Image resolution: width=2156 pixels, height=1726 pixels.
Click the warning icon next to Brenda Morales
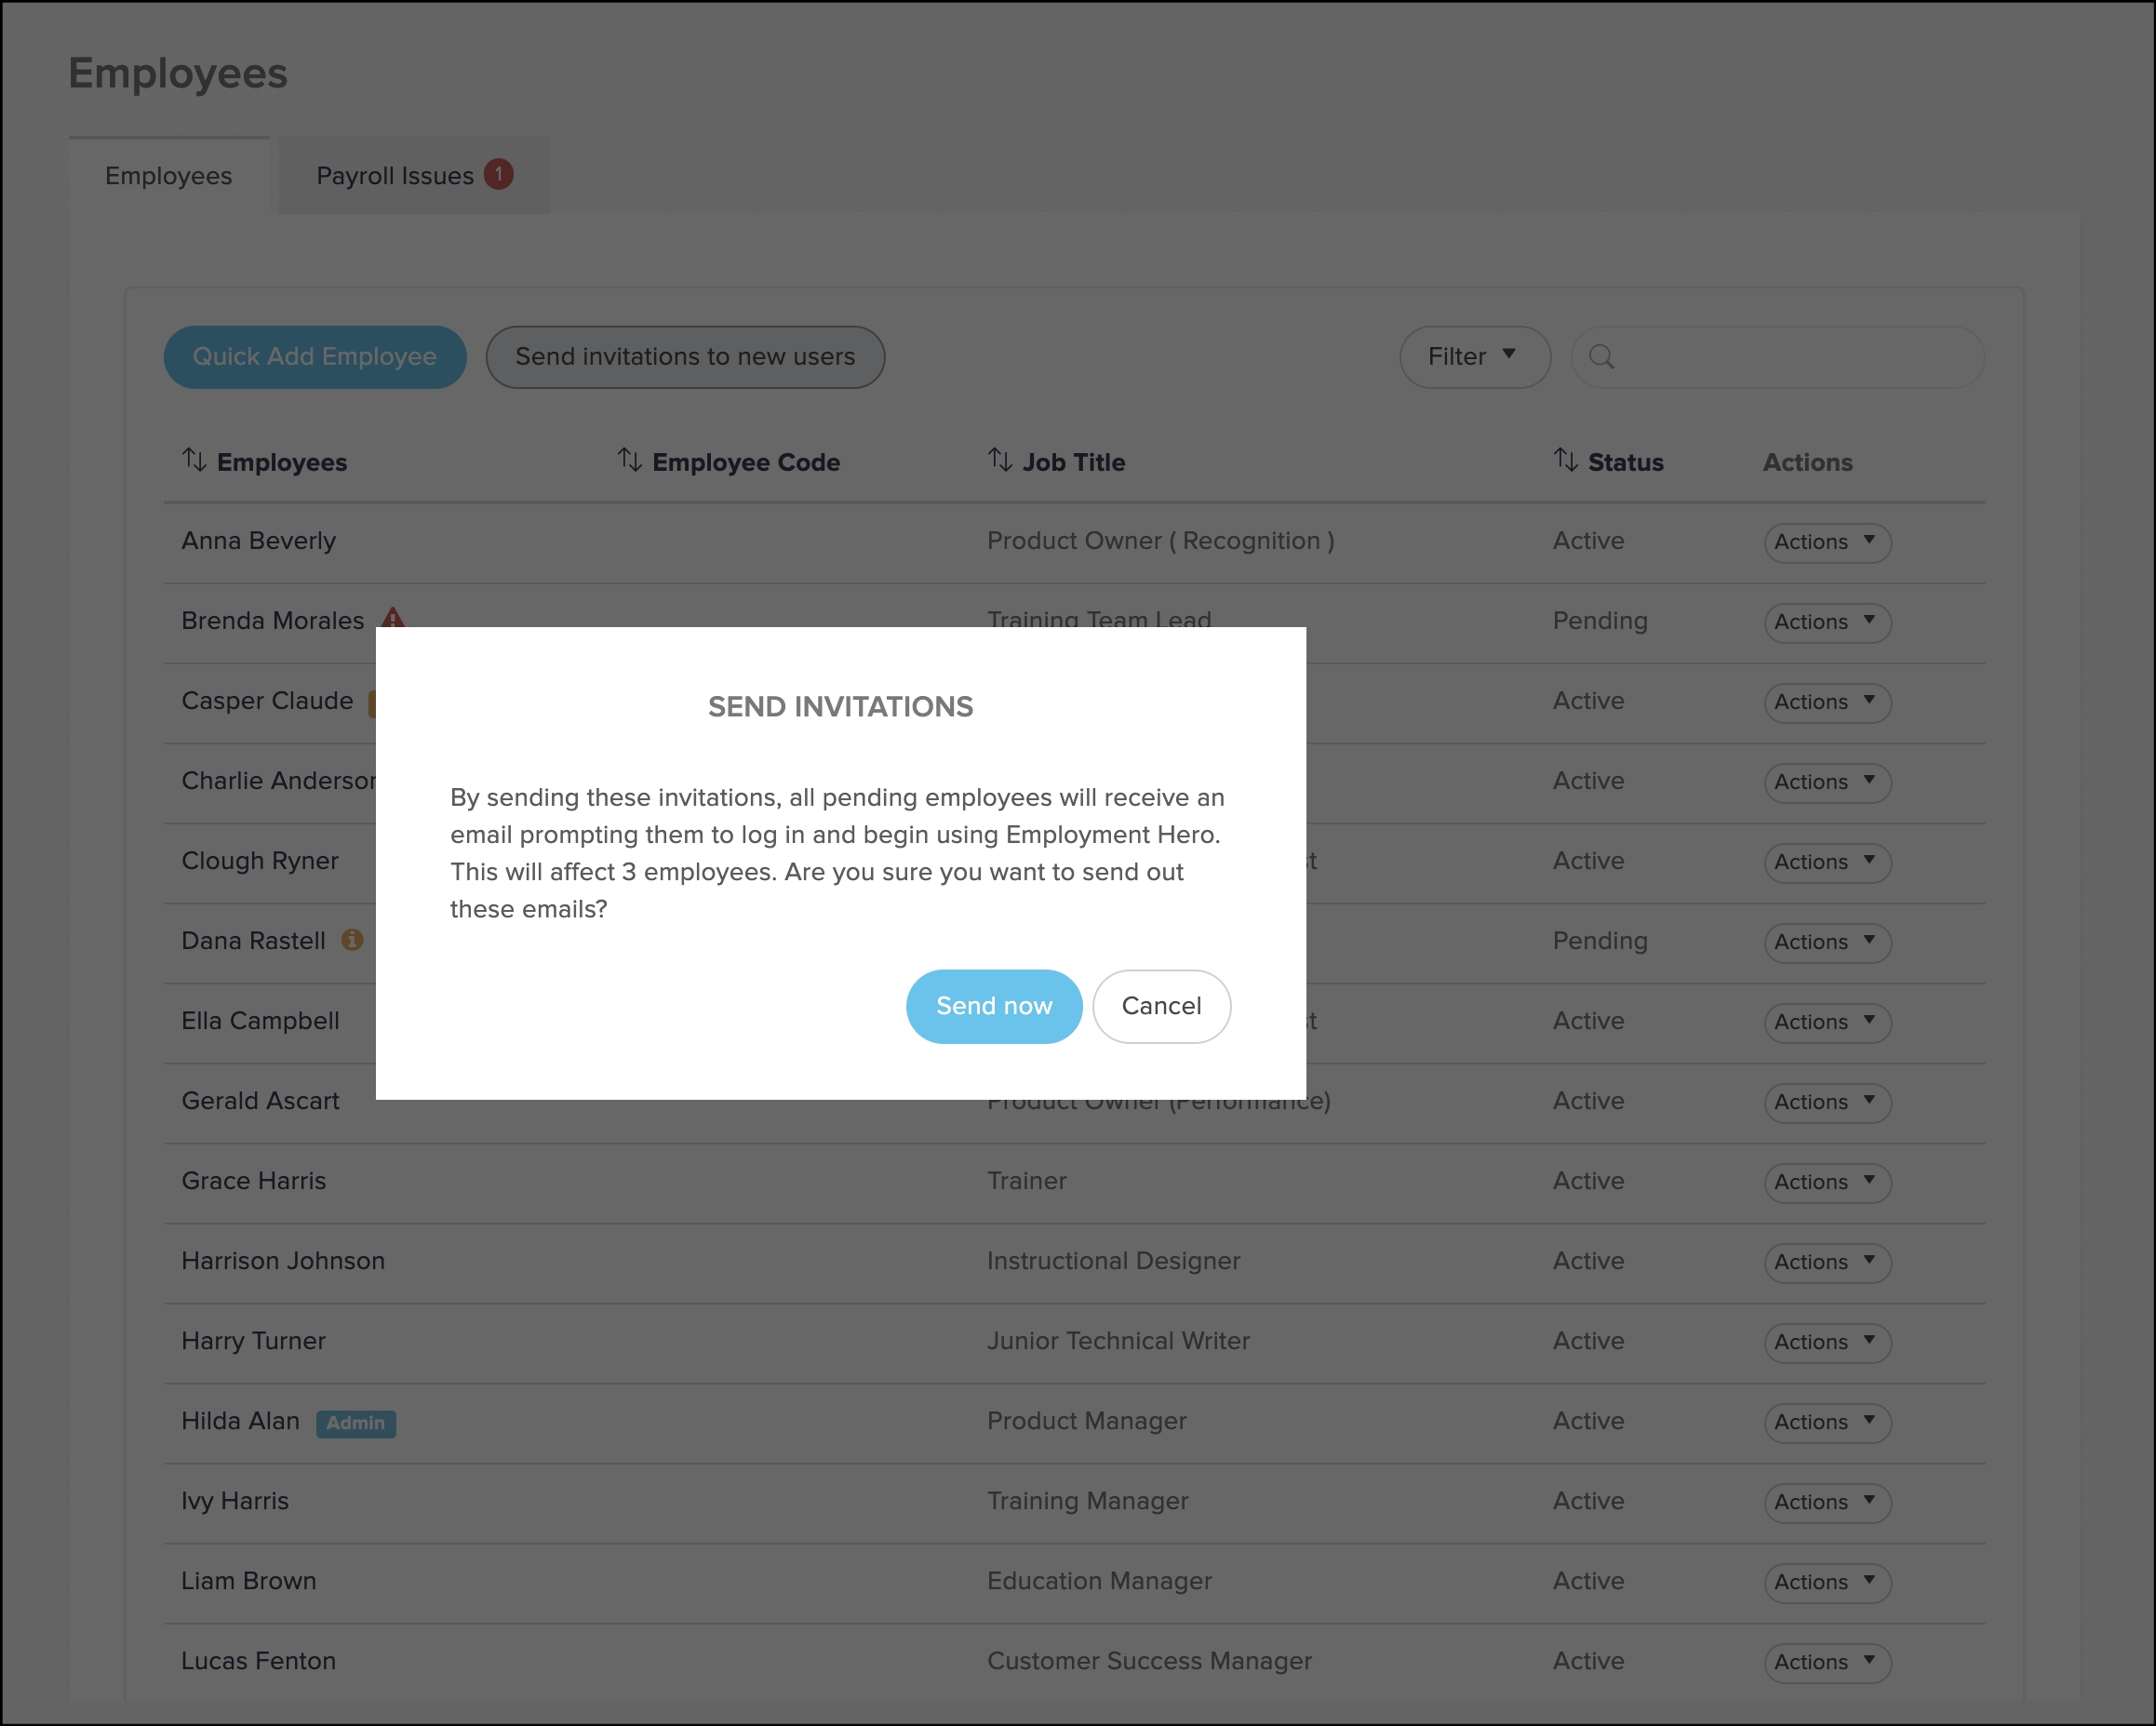pos(393,617)
